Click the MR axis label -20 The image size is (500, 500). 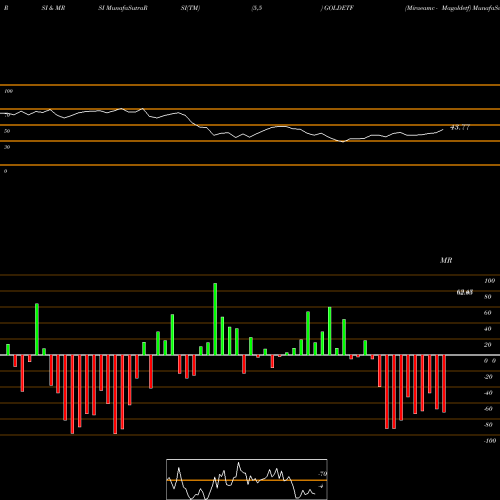(x=488, y=377)
